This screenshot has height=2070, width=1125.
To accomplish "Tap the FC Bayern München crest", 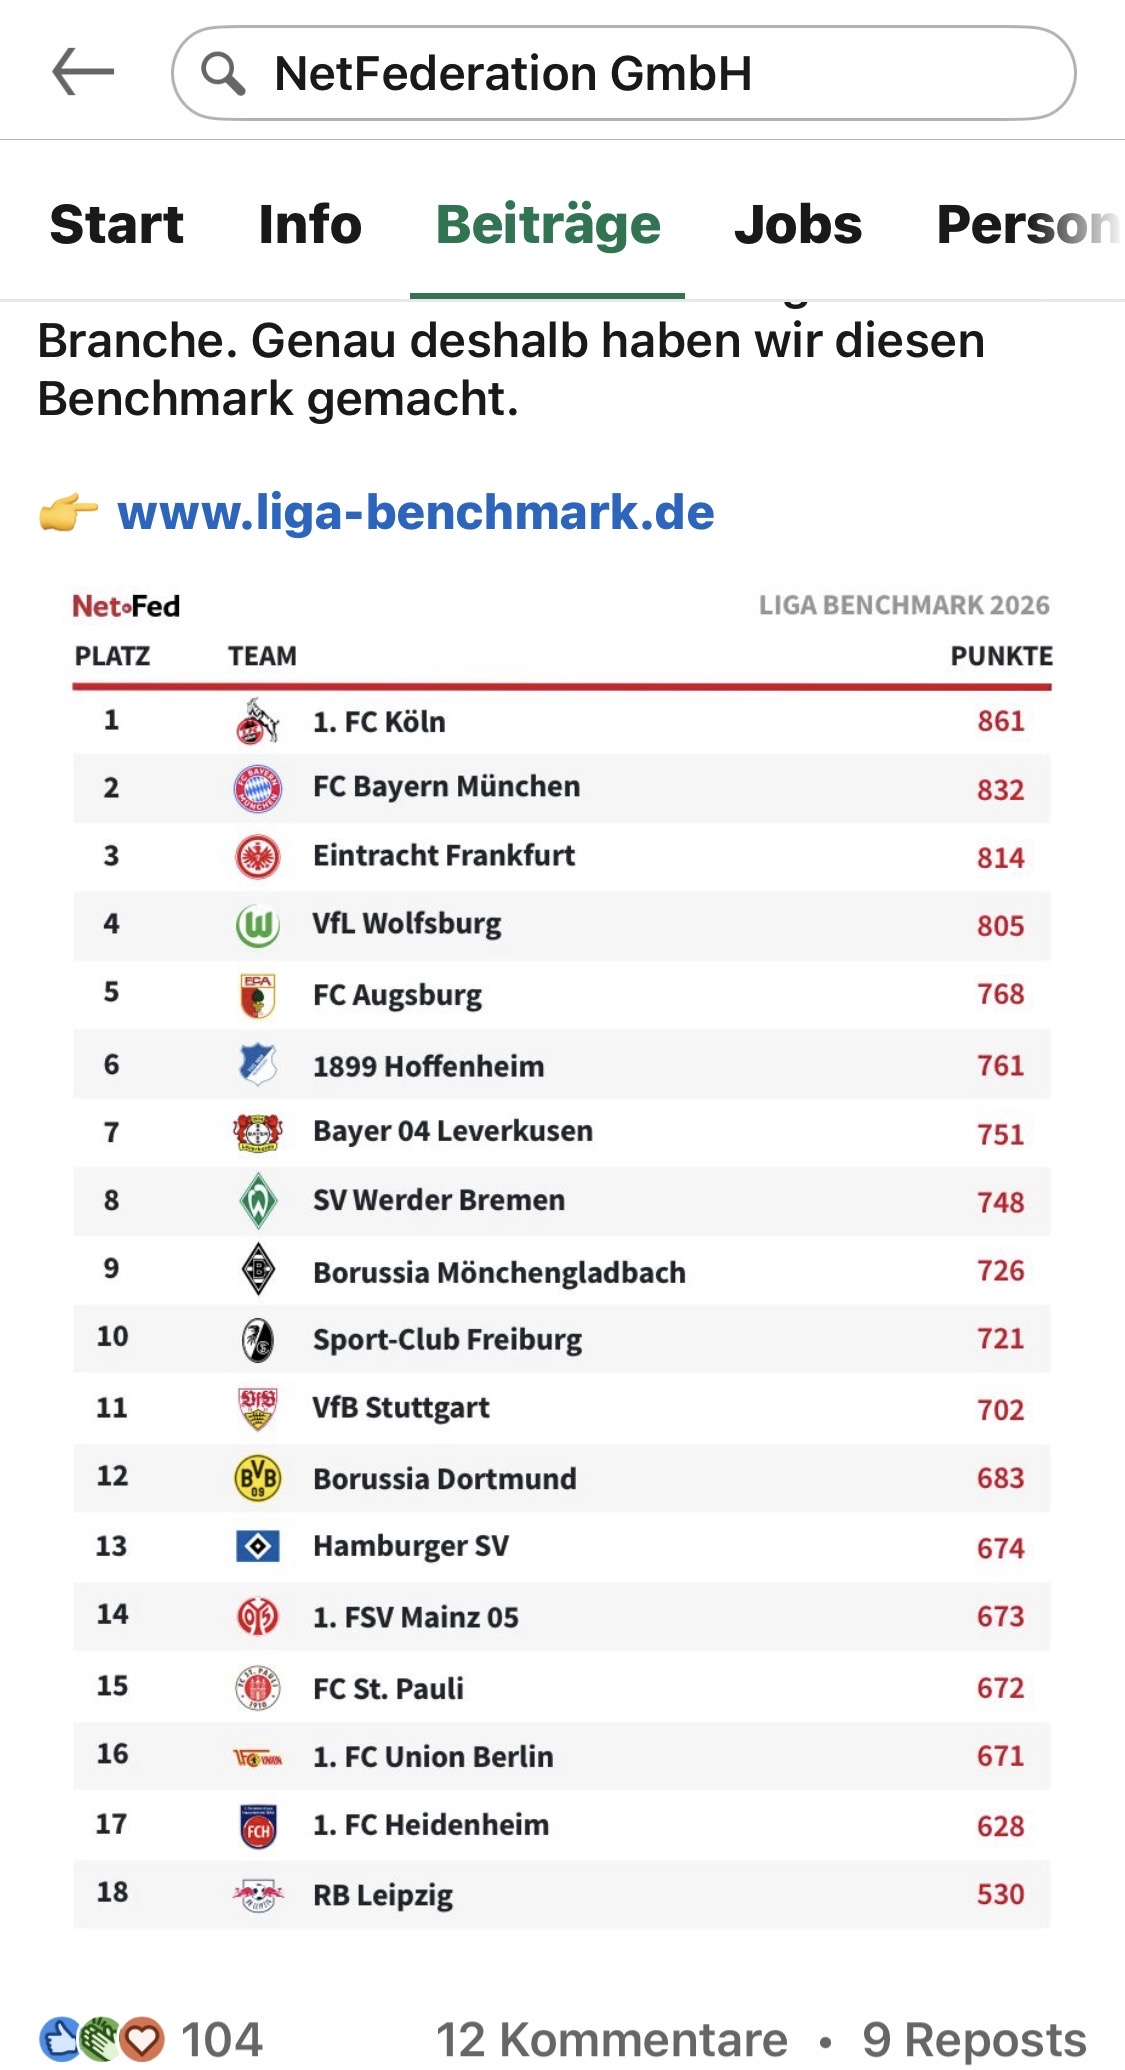I will point(258,789).
